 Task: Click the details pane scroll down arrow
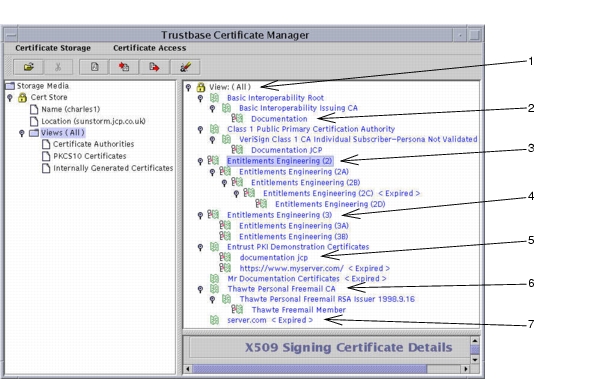click(475, 360)
